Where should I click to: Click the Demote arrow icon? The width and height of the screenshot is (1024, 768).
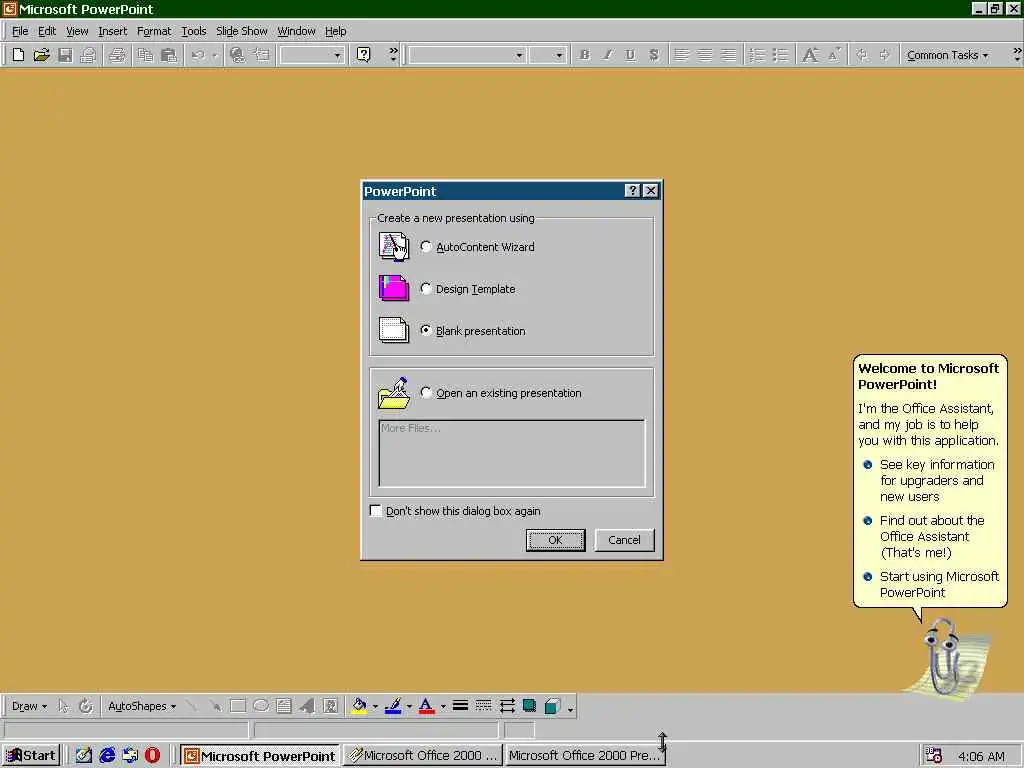[x=885, y=55]
